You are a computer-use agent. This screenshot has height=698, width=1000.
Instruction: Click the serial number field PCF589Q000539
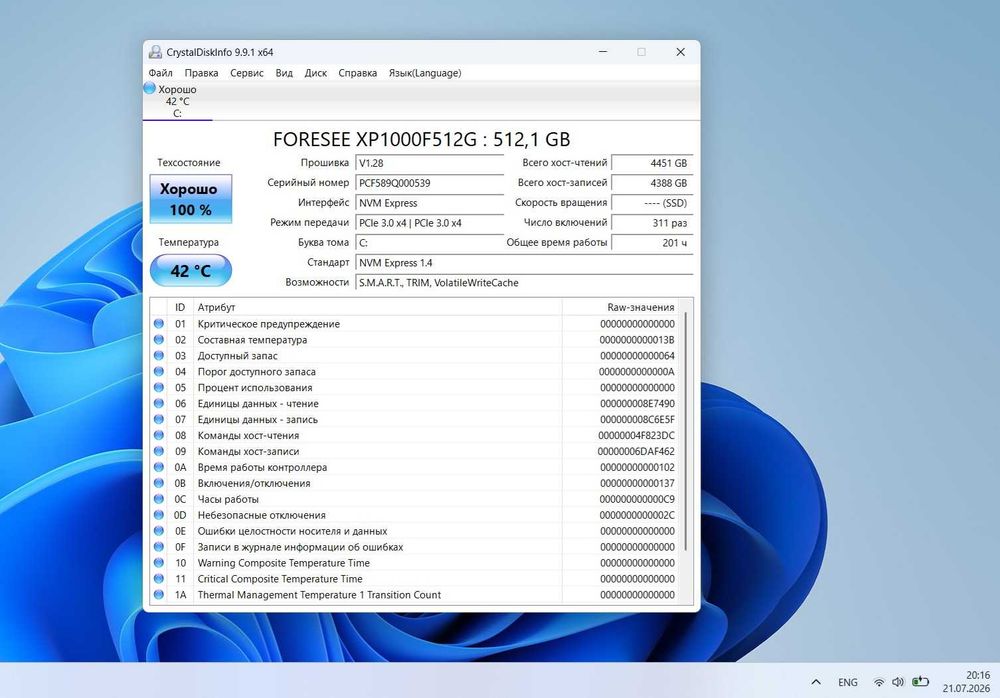429,183
